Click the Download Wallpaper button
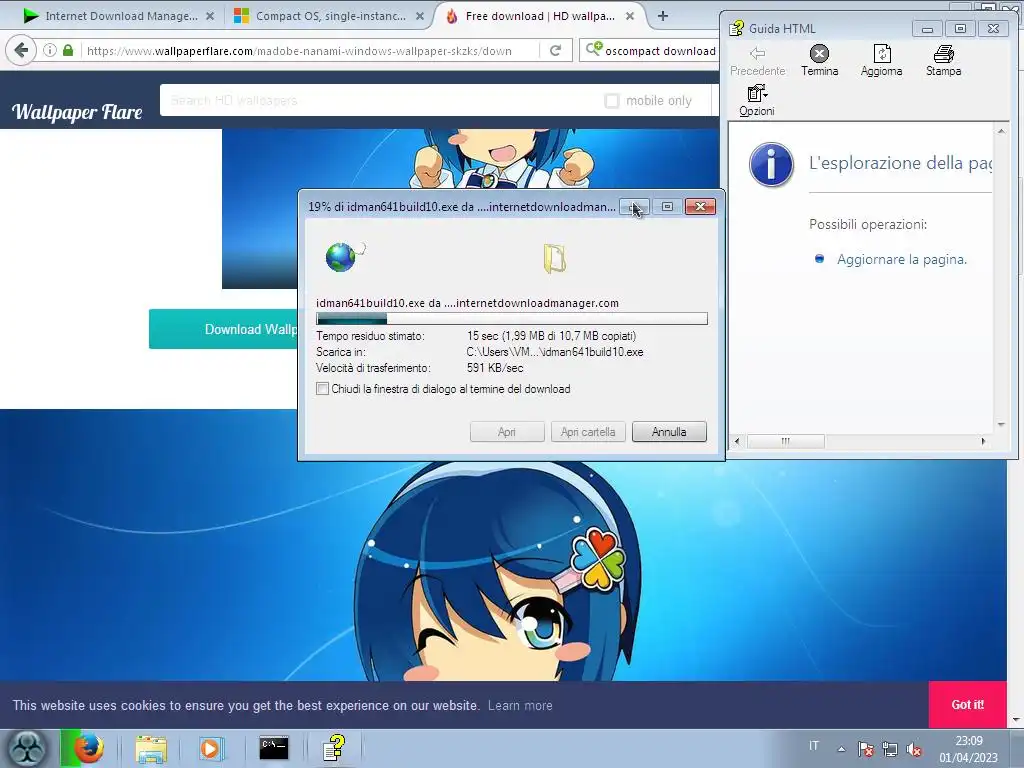This screenshot has width=1024, height=768. [x=223, y=329]
